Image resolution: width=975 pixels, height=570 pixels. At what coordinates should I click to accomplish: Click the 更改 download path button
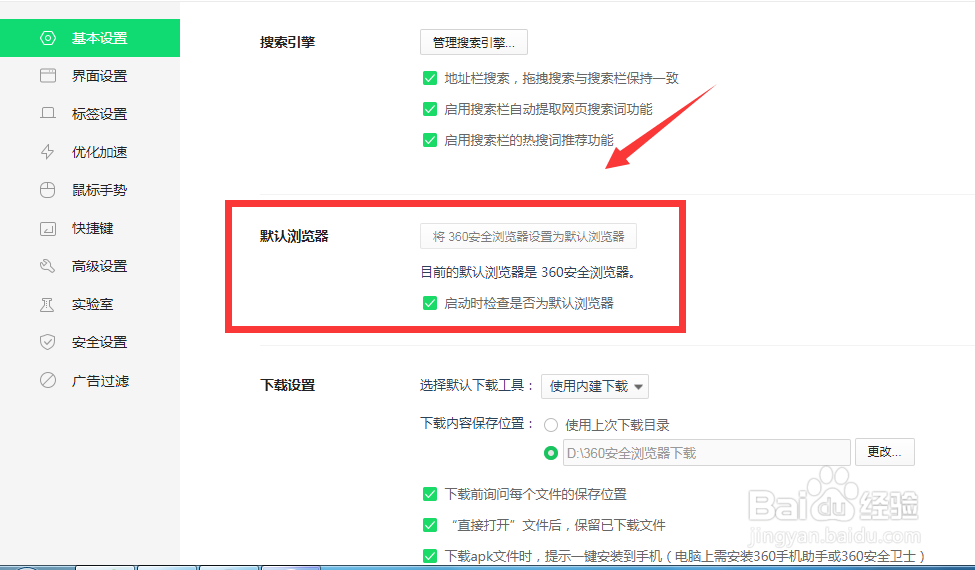[x=885, y=452]
